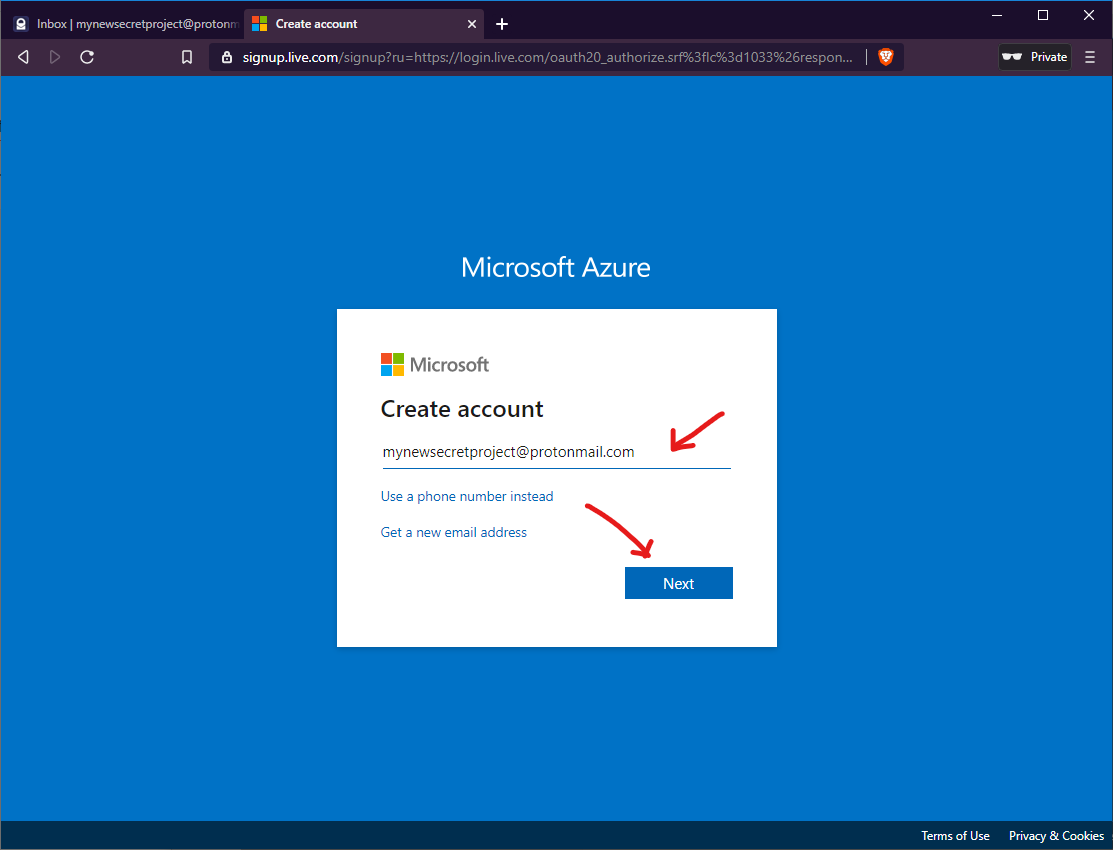The height and width of the screenshot is (850, 1113).
Task: Click the padlock site security icon
Action: [226, 57]
